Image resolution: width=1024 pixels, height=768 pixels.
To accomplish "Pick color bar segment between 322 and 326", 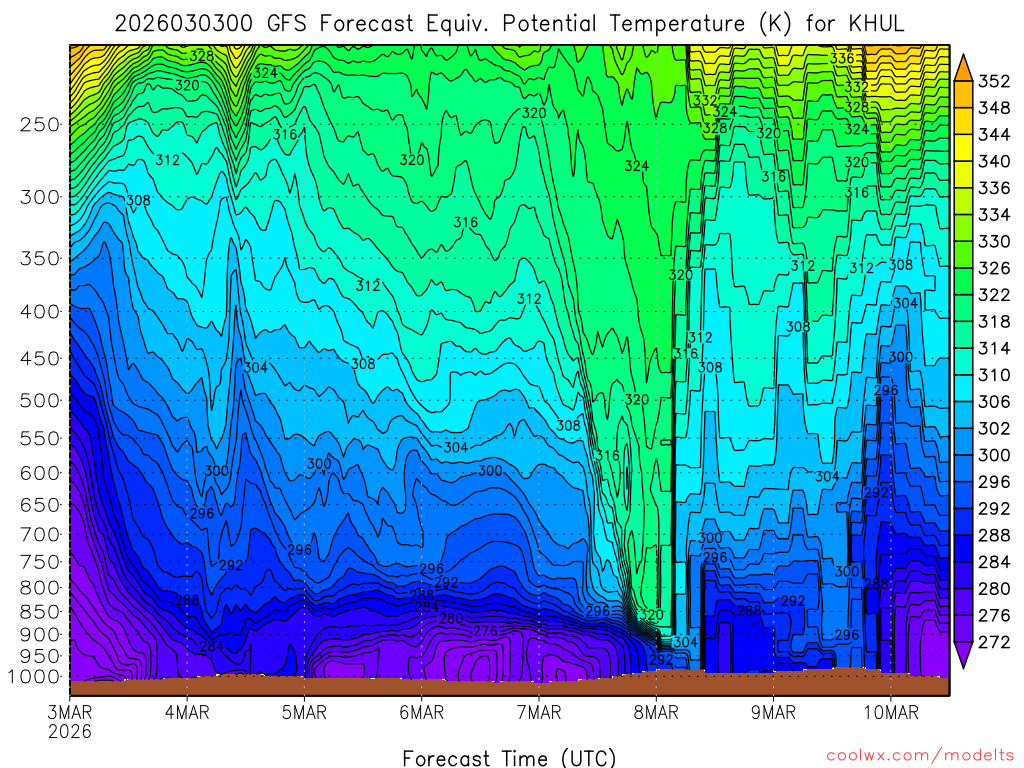I will [963, 281].
